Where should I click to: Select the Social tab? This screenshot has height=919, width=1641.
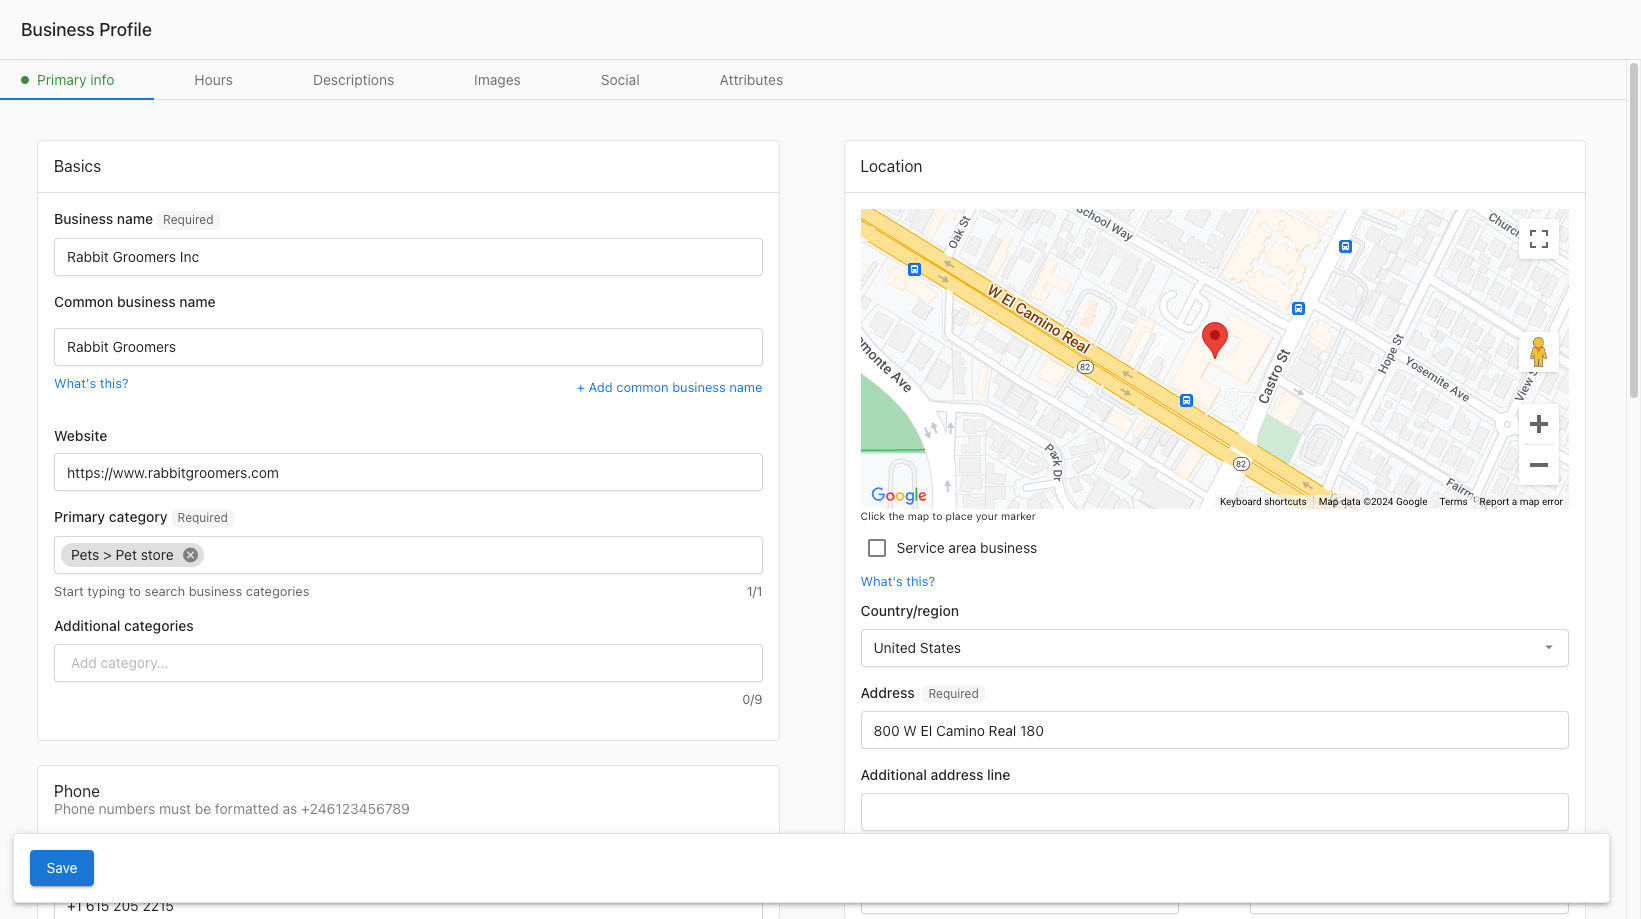pos(620,80)
